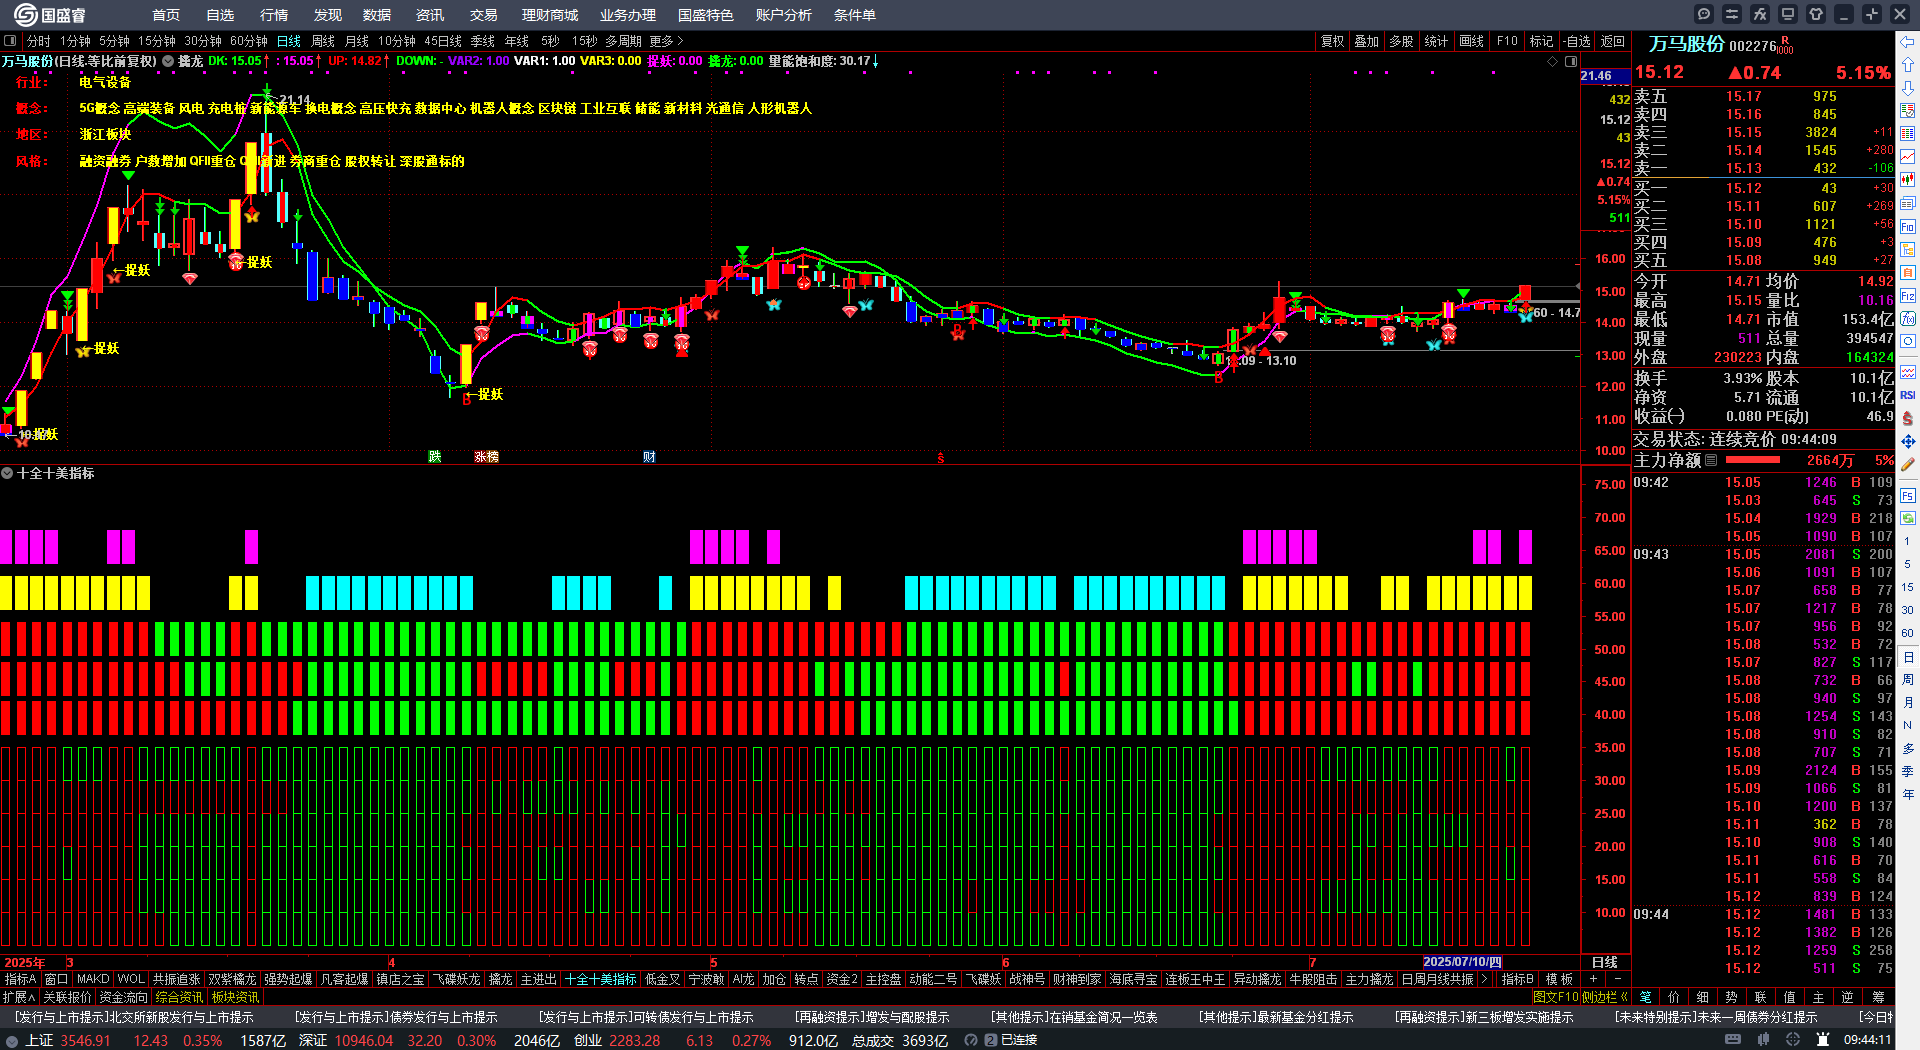Click the F5 icon in right sidebar
Viewport: 1920px width, 1050px height.
pos(1908,496)
